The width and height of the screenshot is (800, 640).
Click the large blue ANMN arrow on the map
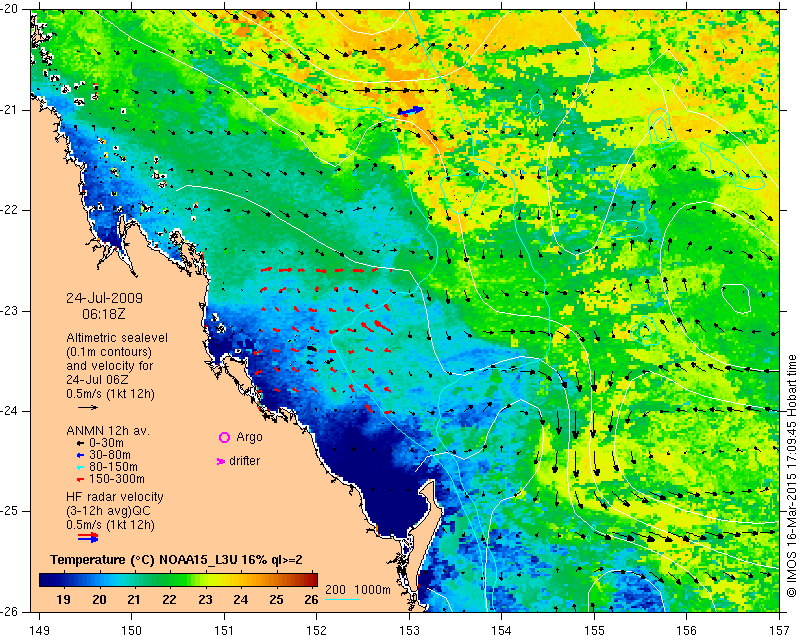(x=411, y=111)
